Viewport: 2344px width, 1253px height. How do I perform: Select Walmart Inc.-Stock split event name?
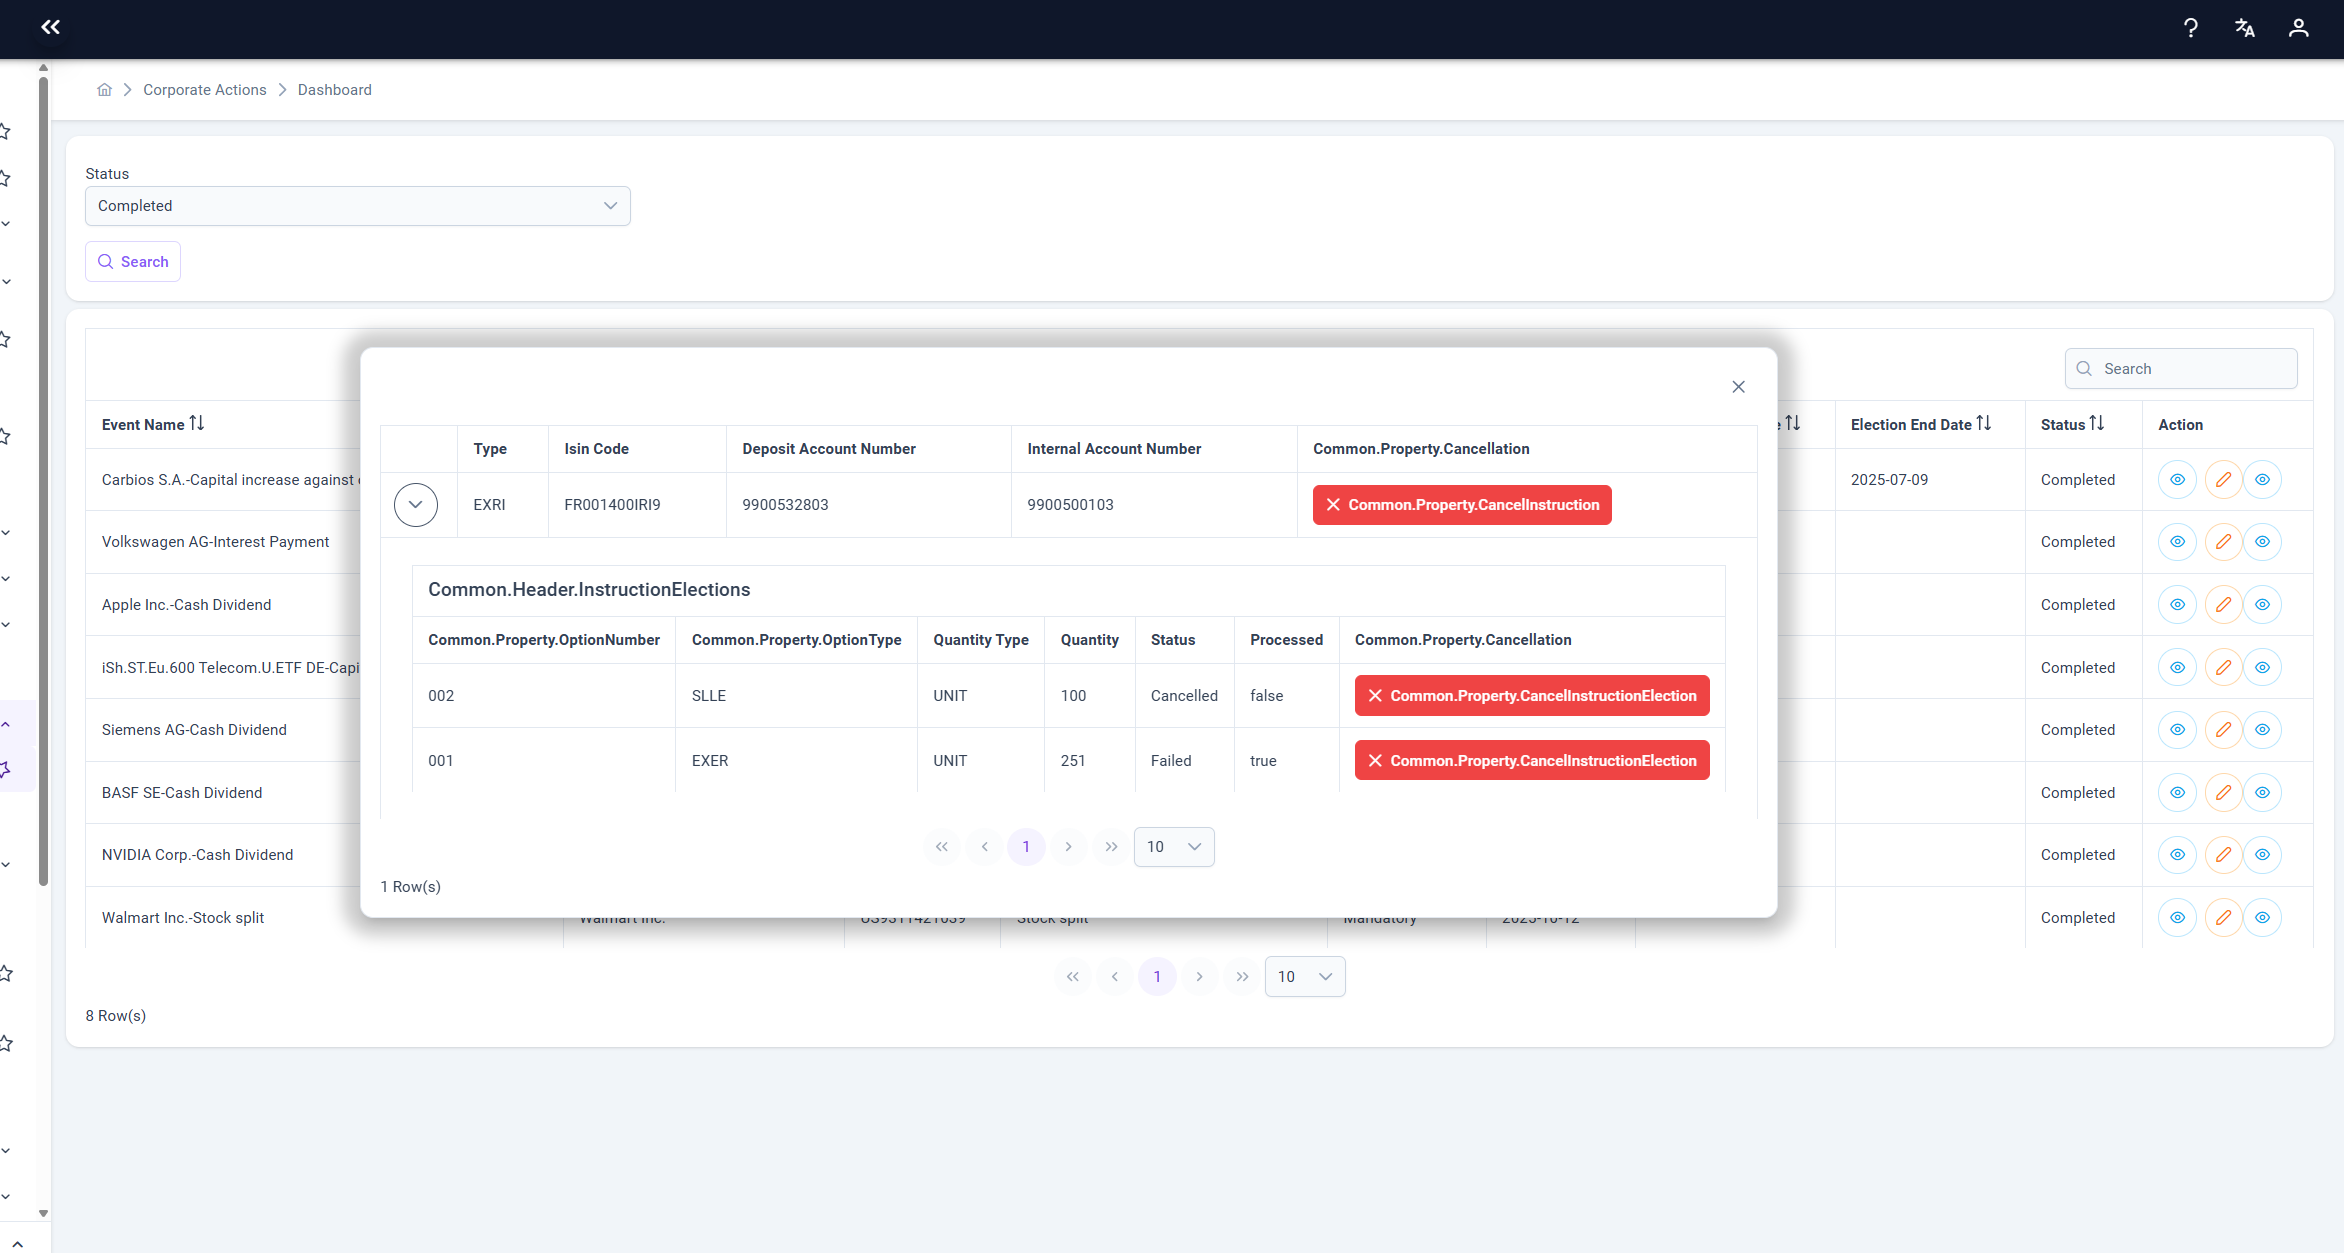point(183,918)
